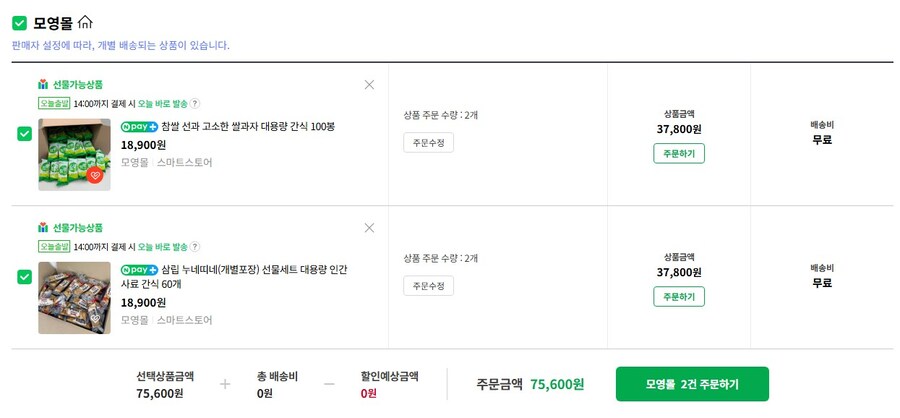The image size is (900, 418).
Task: Uncheck the 삼립 누네띠네 item checkbox
Action: pos(24,276)
